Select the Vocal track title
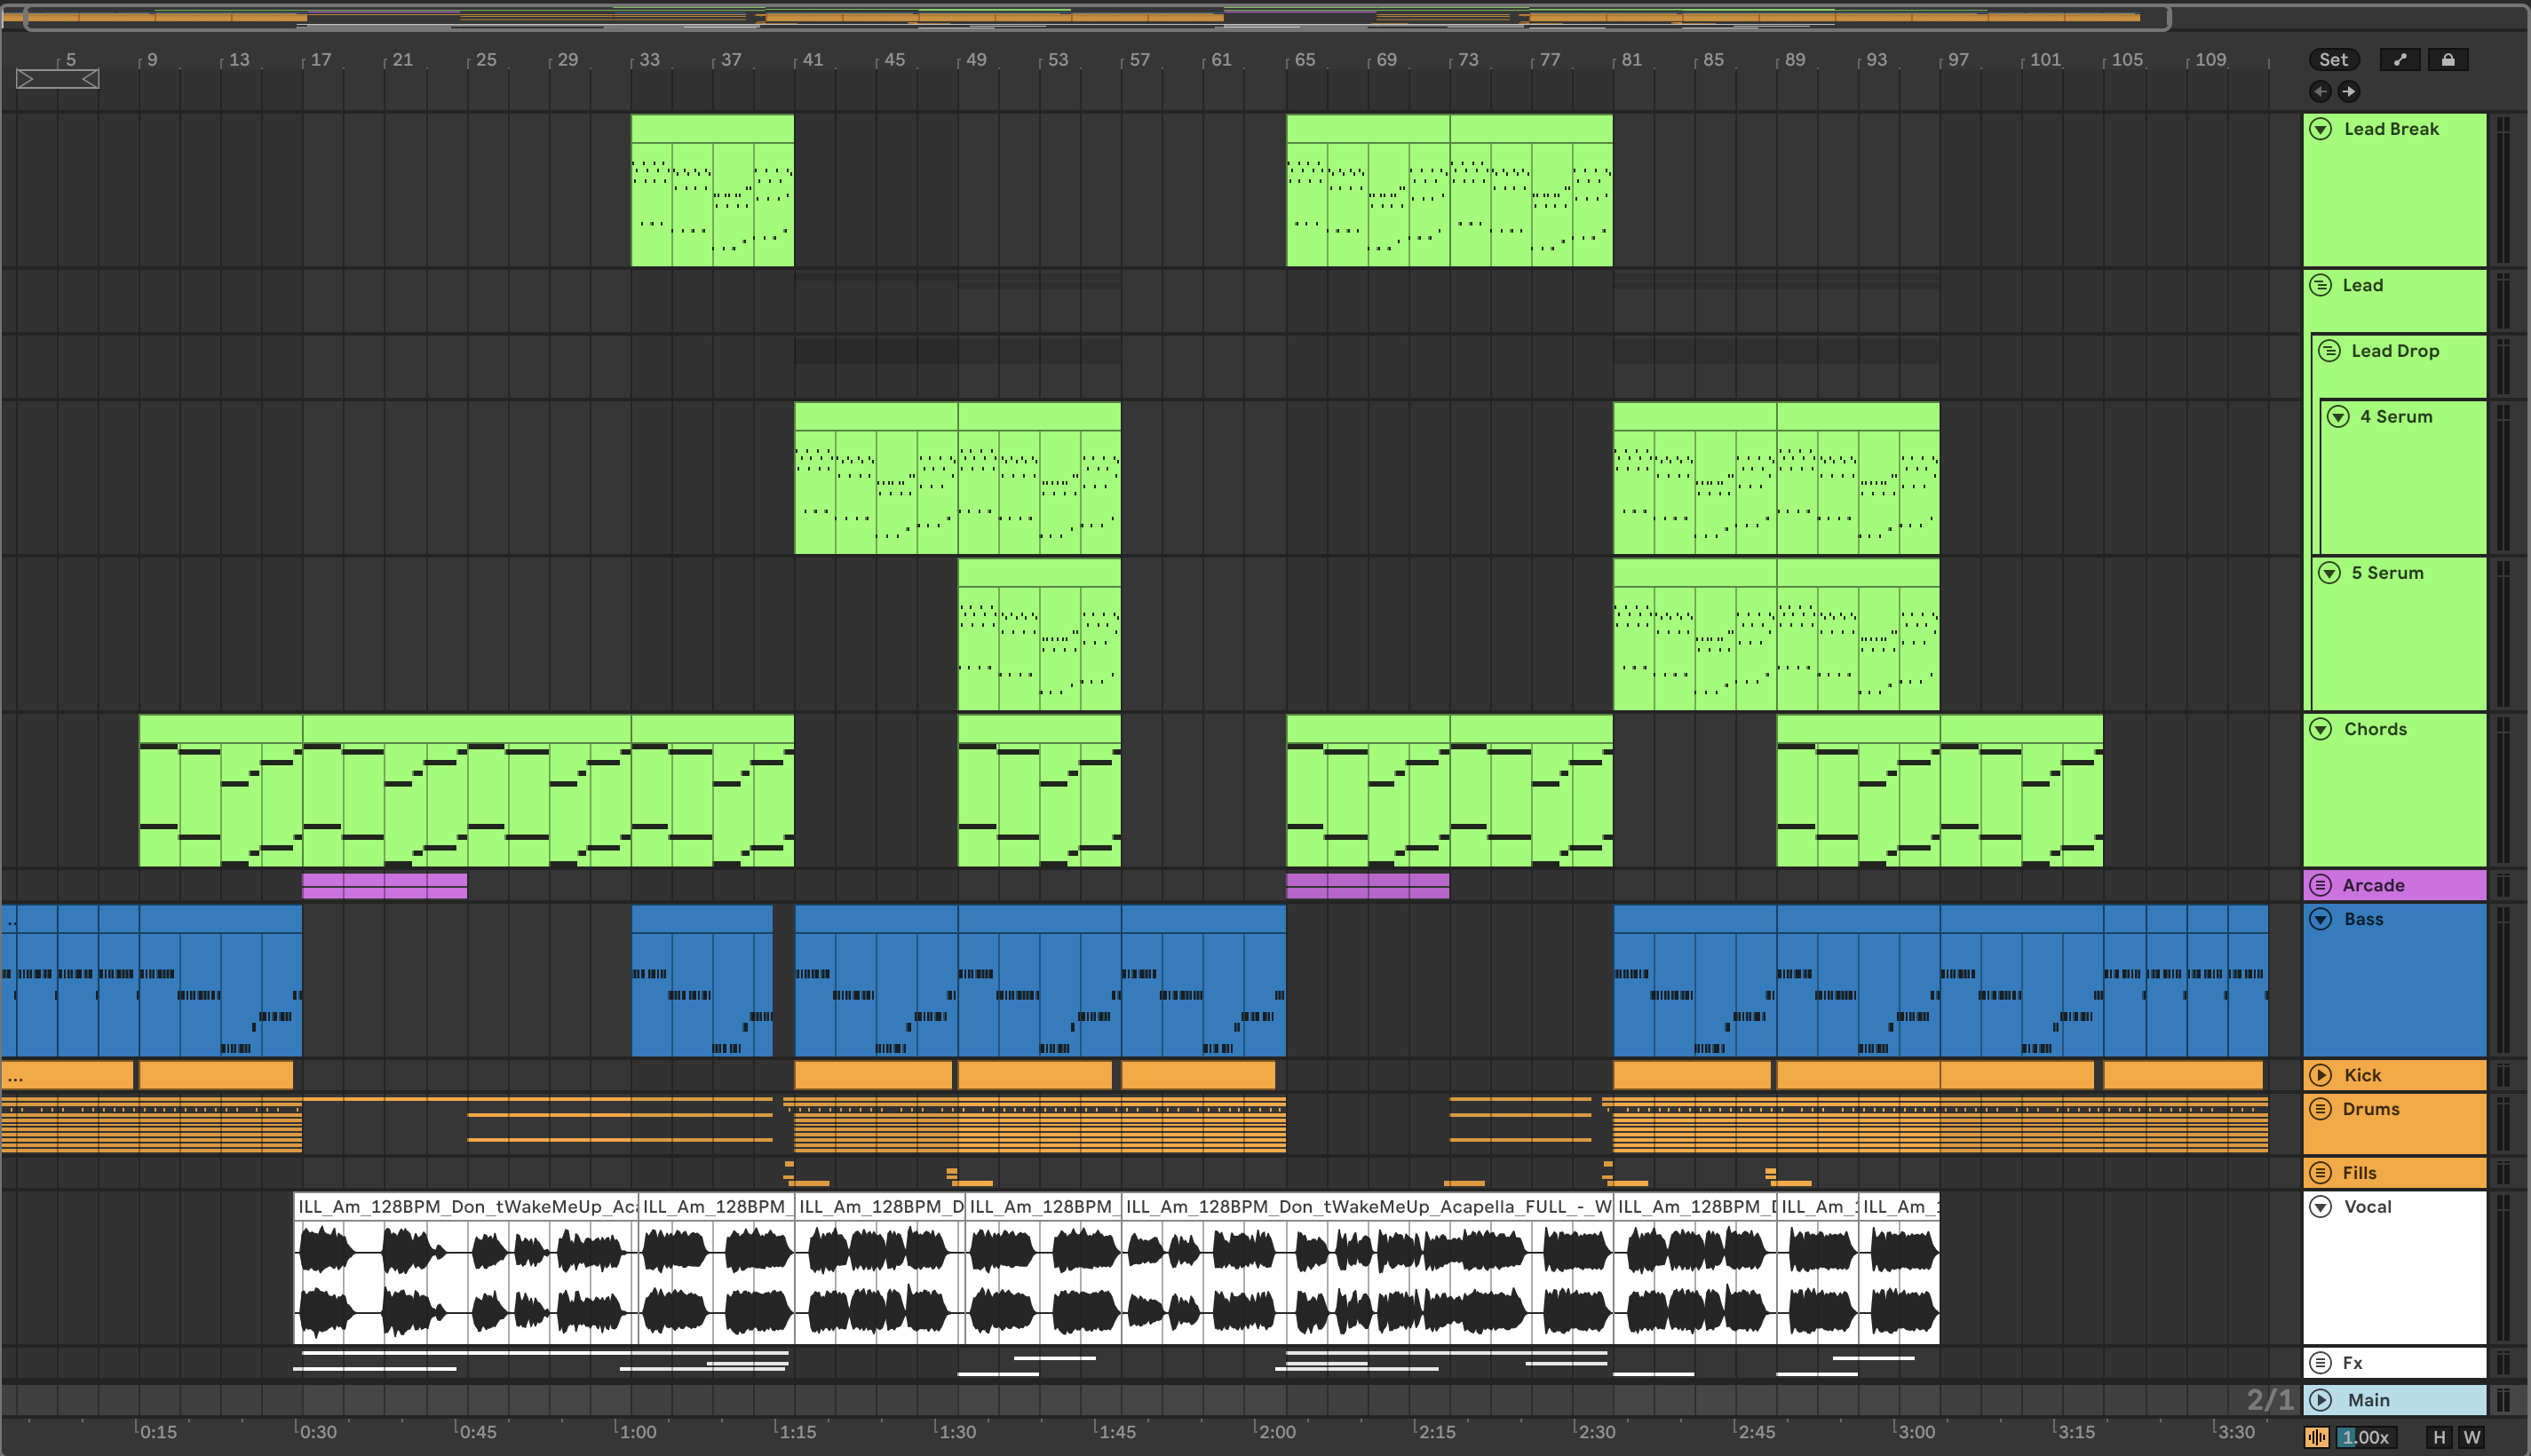 pos(2368,1207)
